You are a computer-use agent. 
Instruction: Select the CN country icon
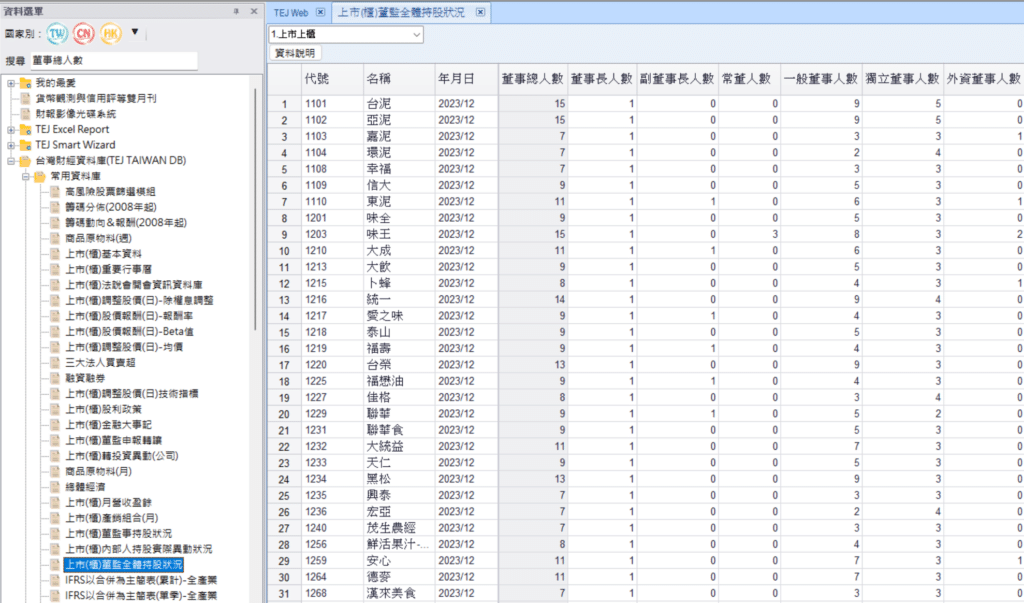pyautogui.click(x=84, y=33)
